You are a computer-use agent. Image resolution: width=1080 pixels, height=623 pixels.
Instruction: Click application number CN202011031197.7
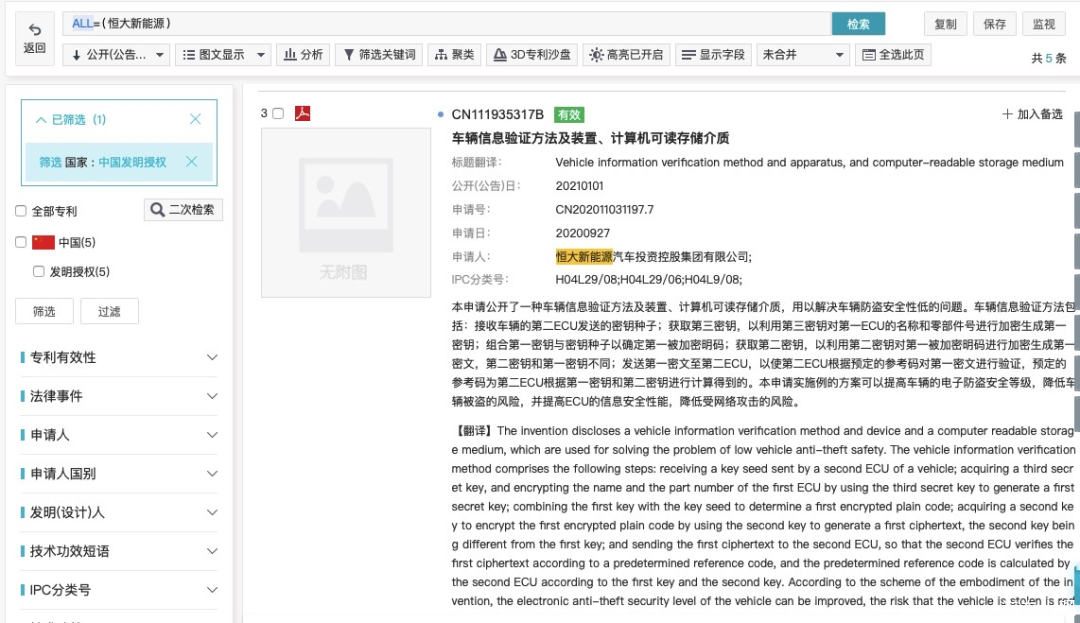coord(605,209)
